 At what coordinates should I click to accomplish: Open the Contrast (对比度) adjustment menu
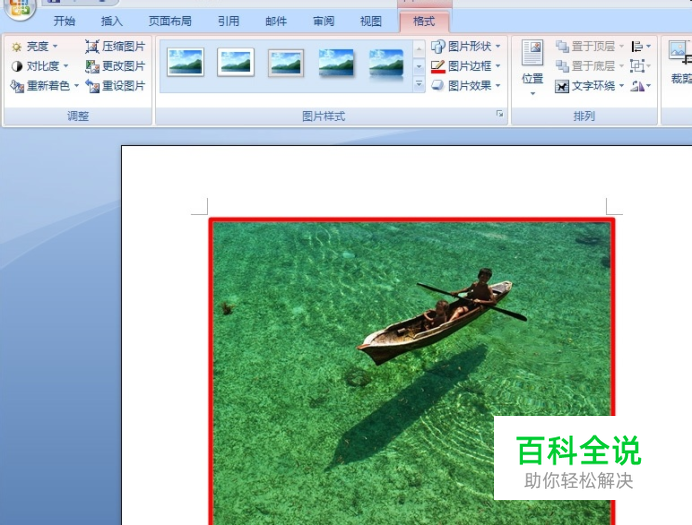tap(40, 66)
